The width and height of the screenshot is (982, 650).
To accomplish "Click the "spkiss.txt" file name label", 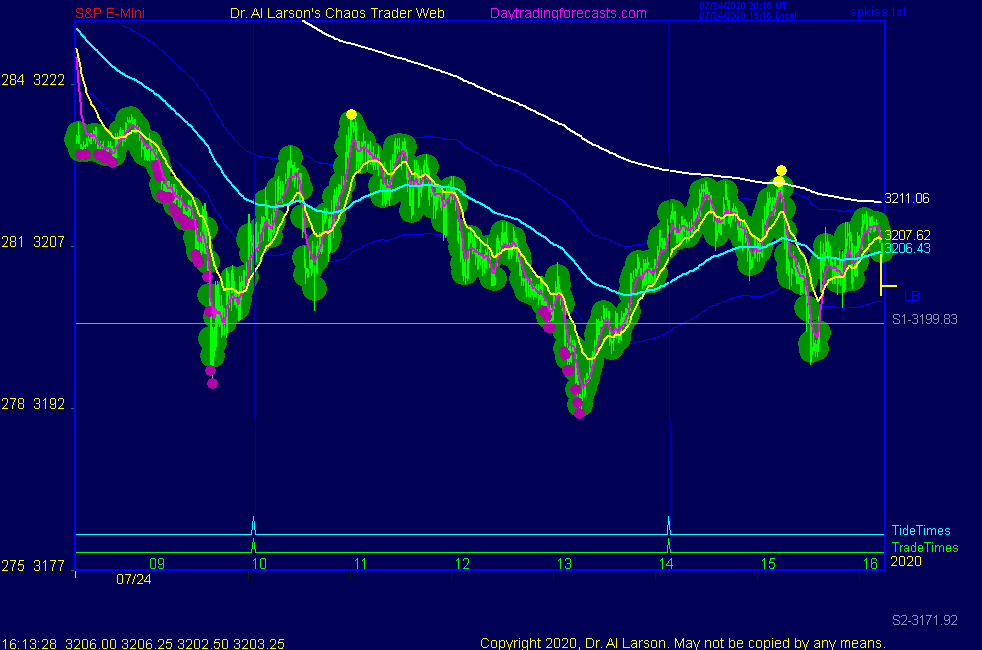I will pyautogui.click(x=878, y=11).
